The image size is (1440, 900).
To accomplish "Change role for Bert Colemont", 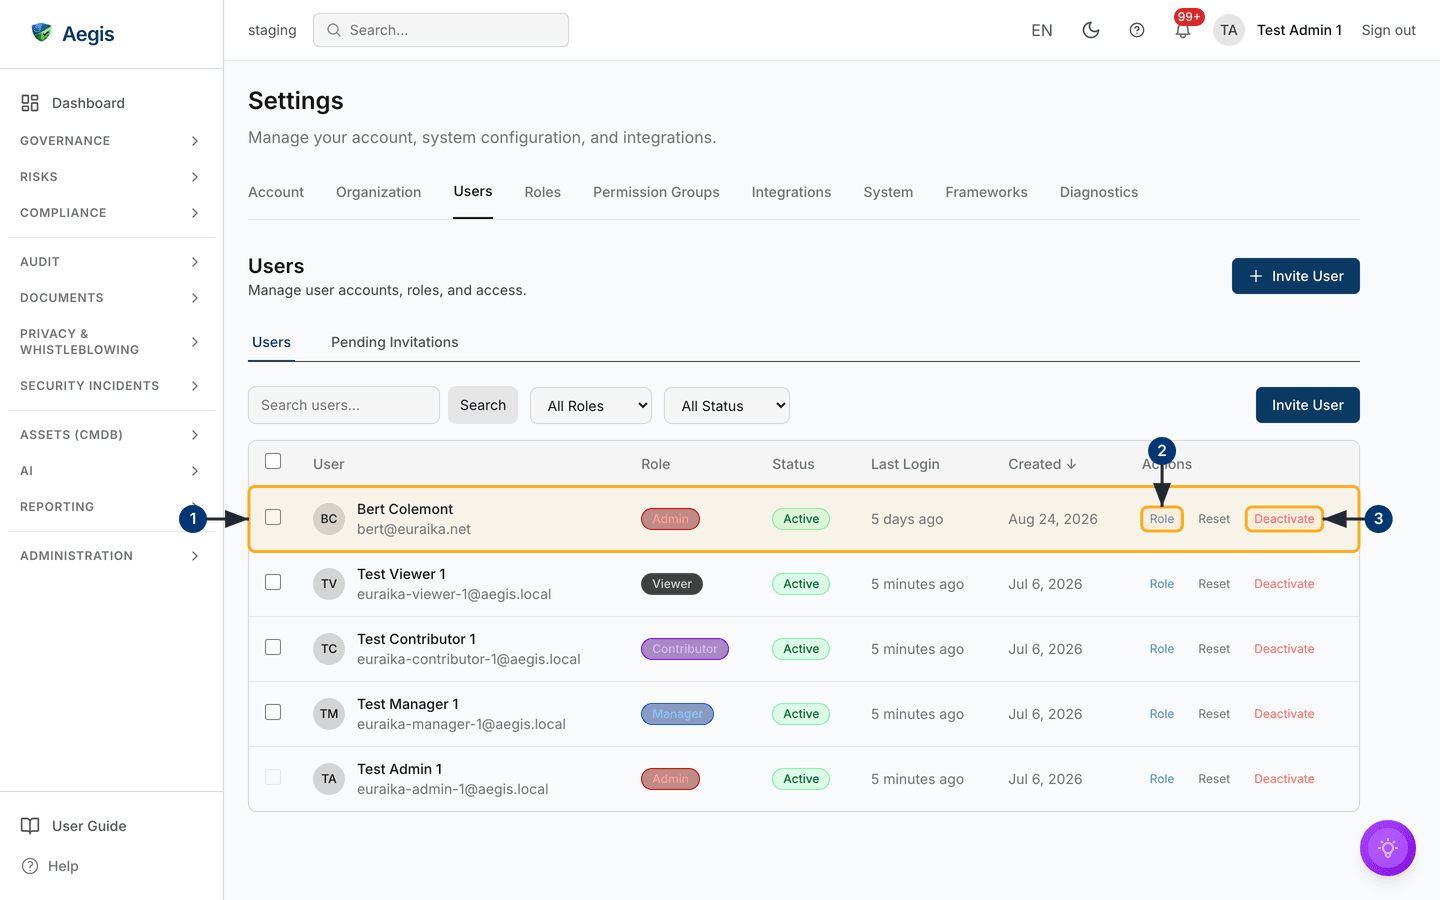I will [1162, 519].
